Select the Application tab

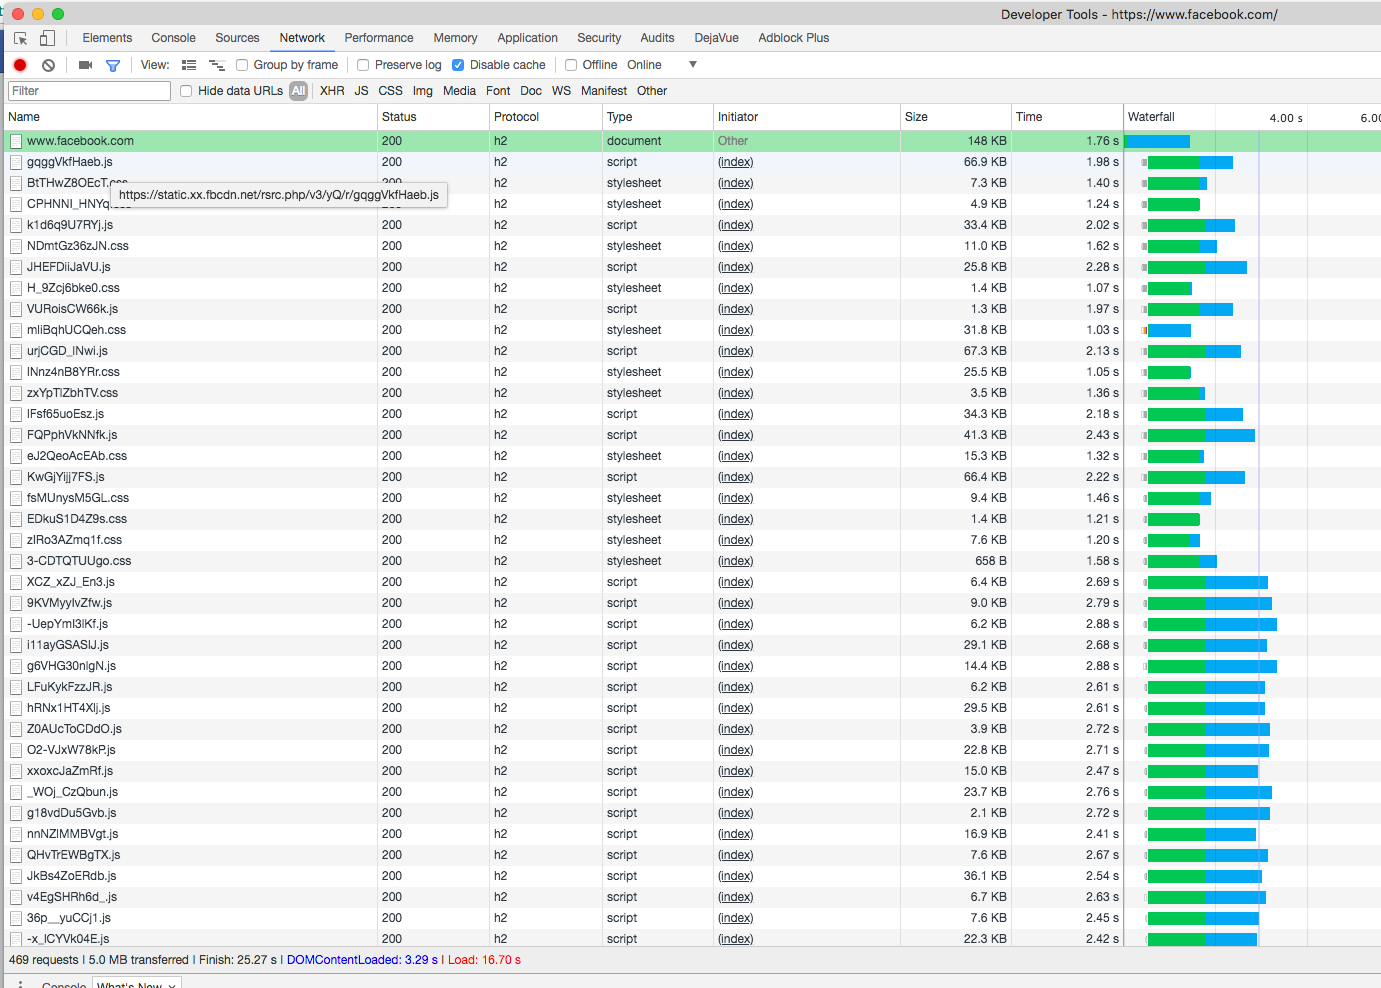(527, 38)
